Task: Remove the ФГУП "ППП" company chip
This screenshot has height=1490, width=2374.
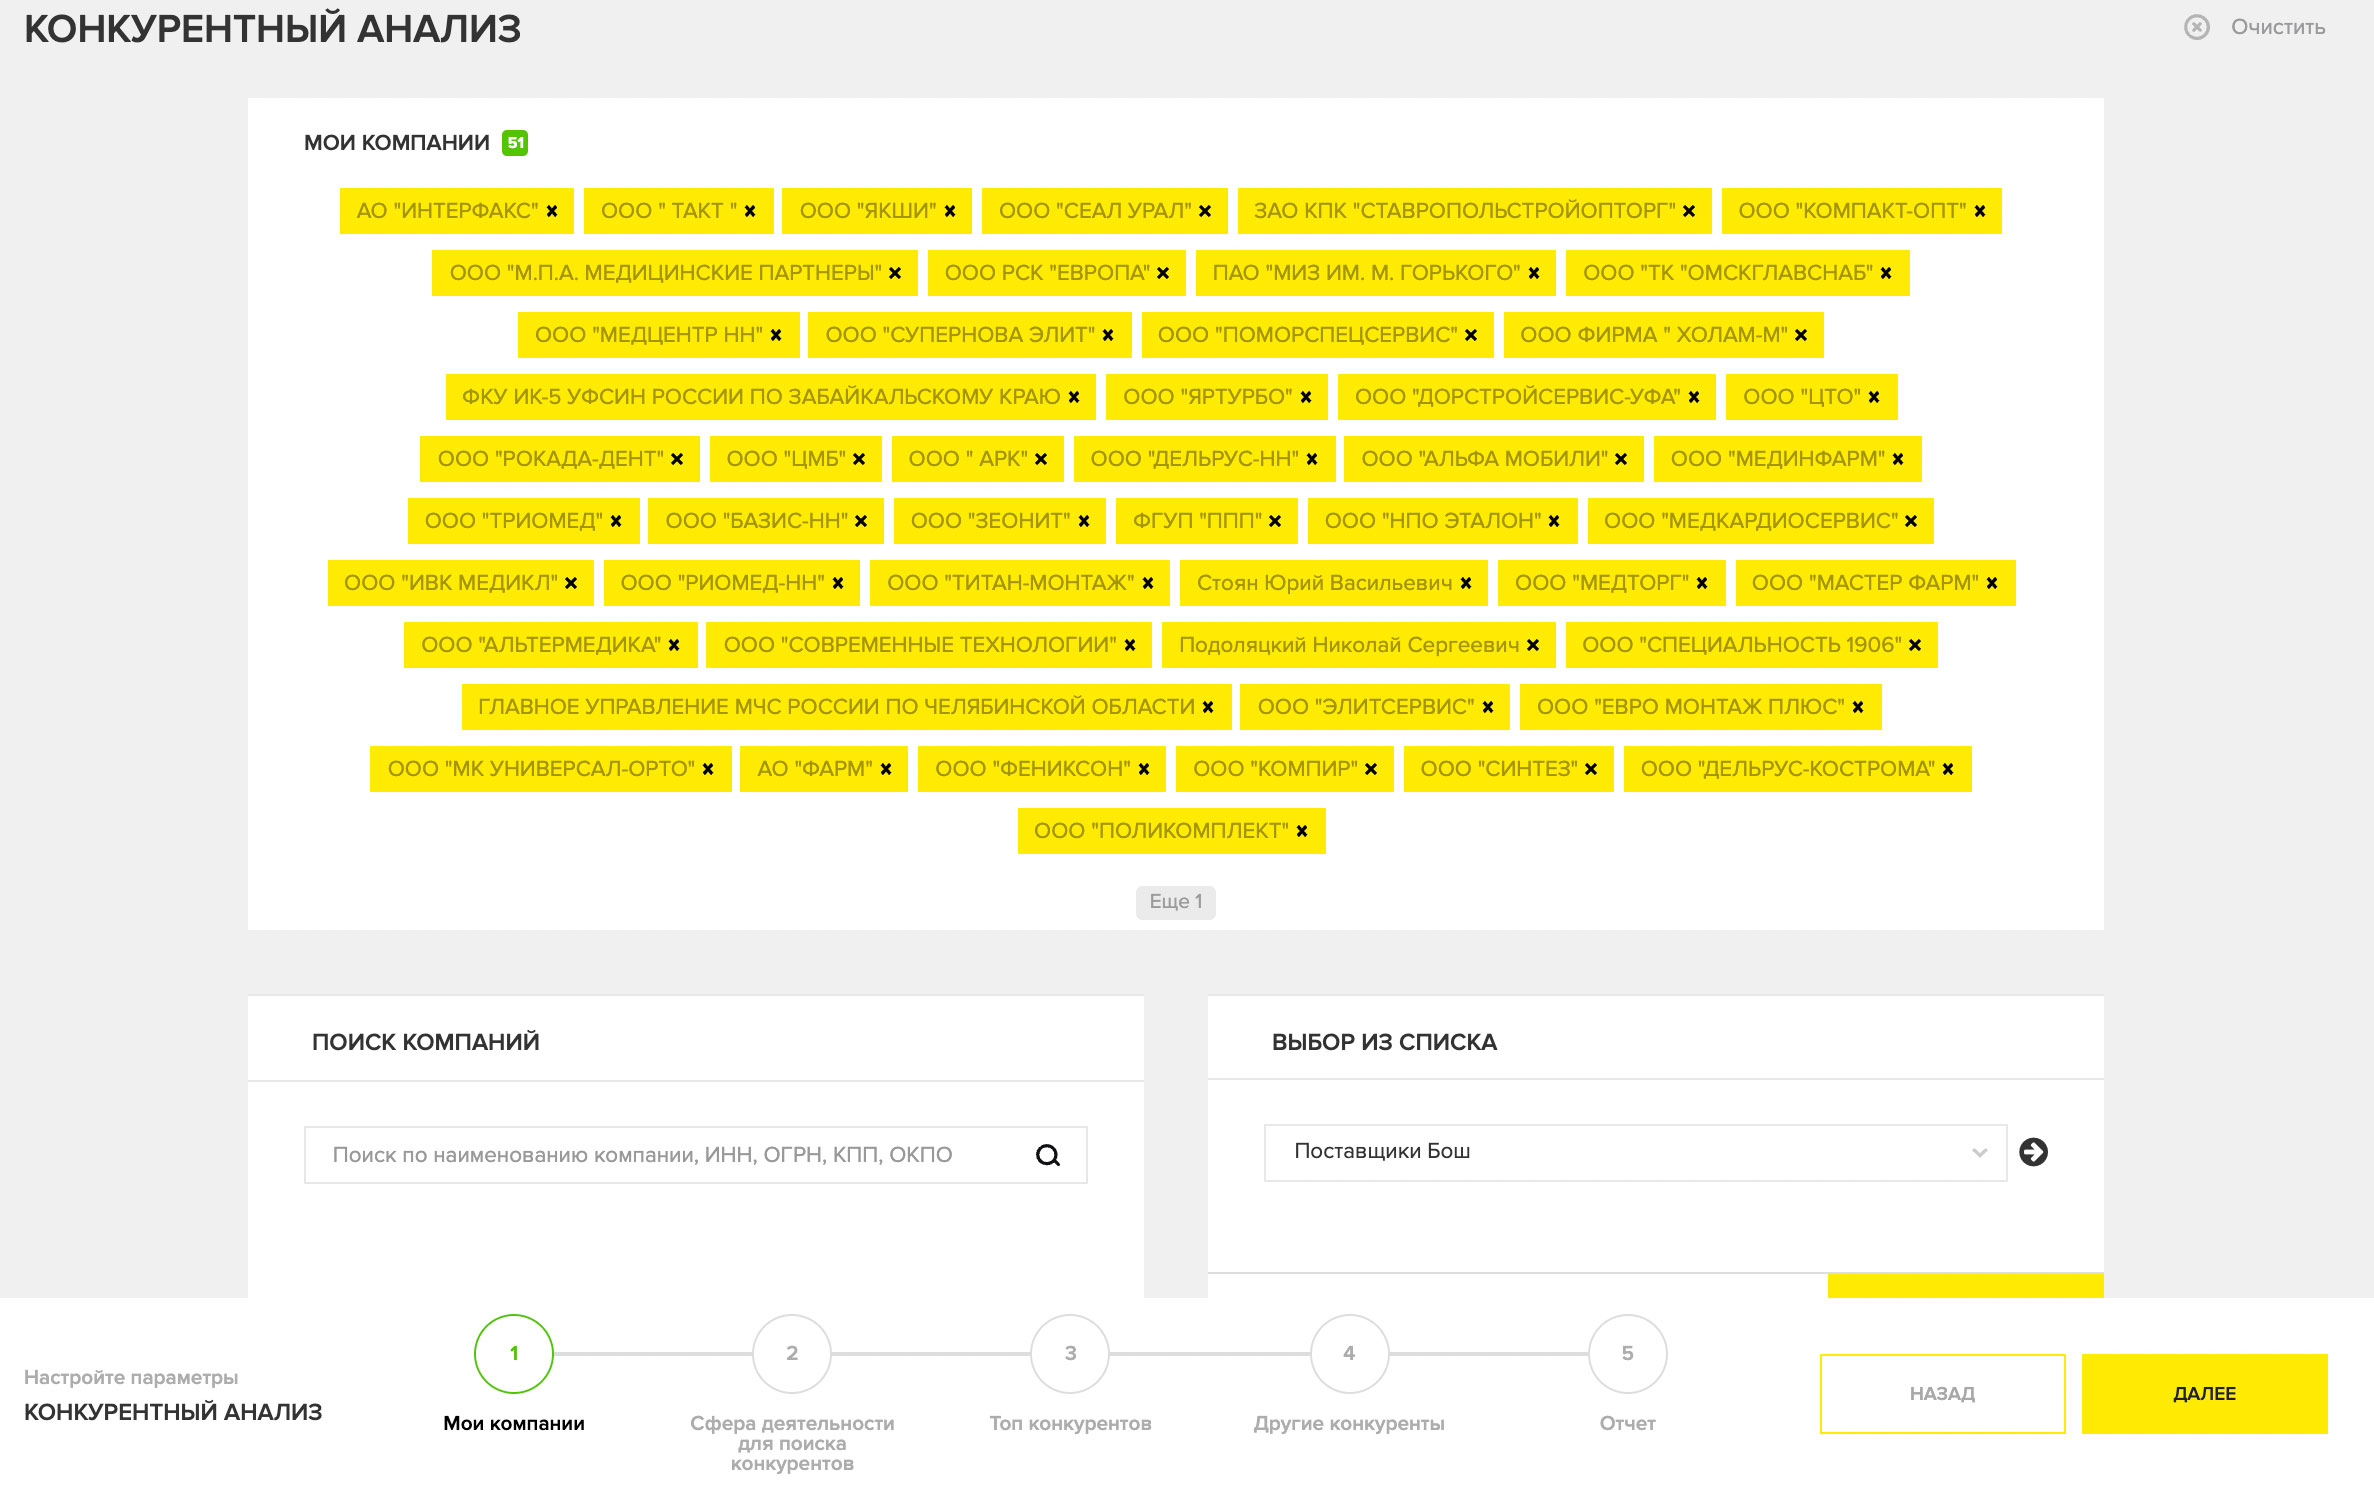Action: pos(1275,522)
